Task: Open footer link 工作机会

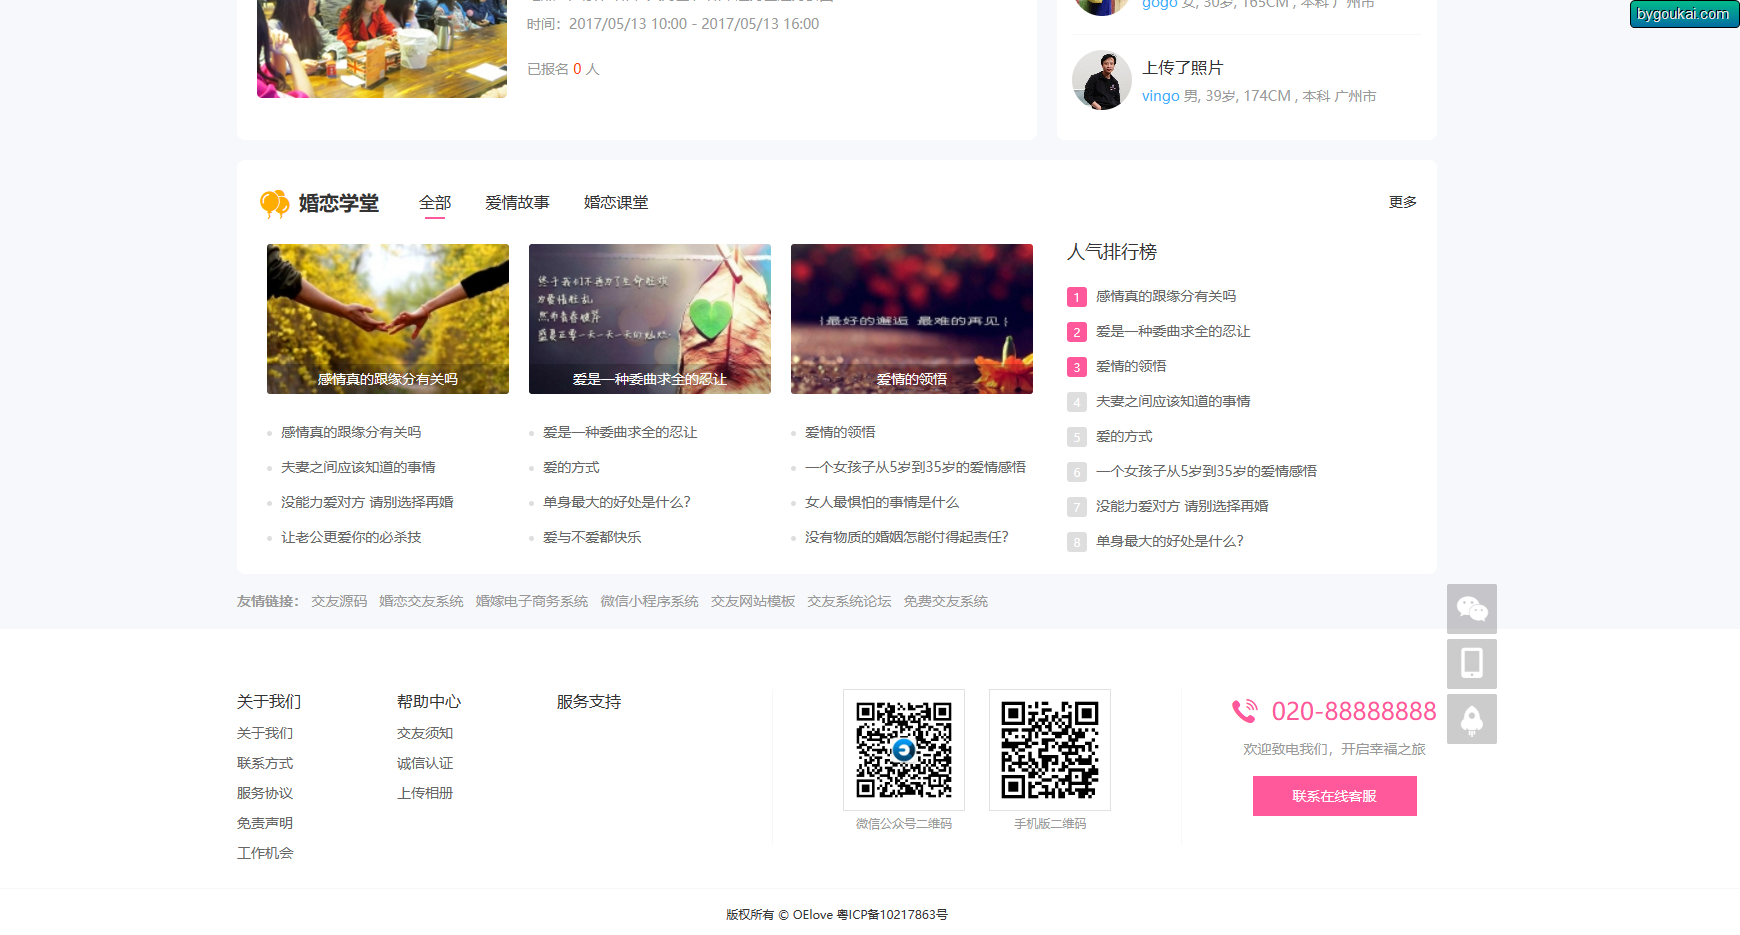Action: point(265,854)
